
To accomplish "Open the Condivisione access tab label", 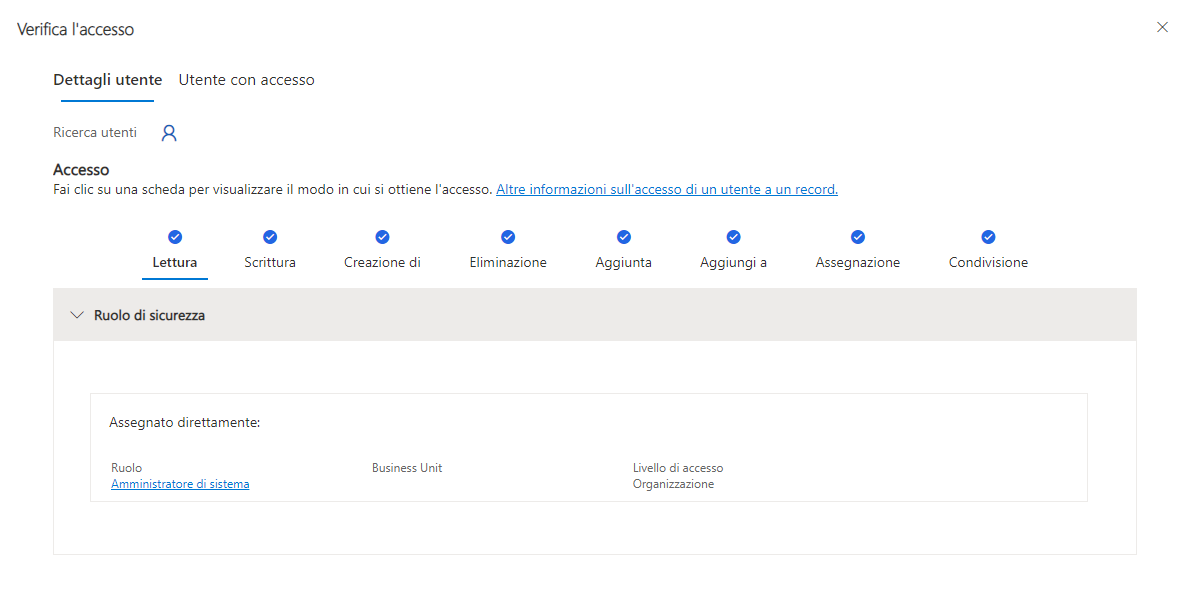I will click(x=988, y=263).
